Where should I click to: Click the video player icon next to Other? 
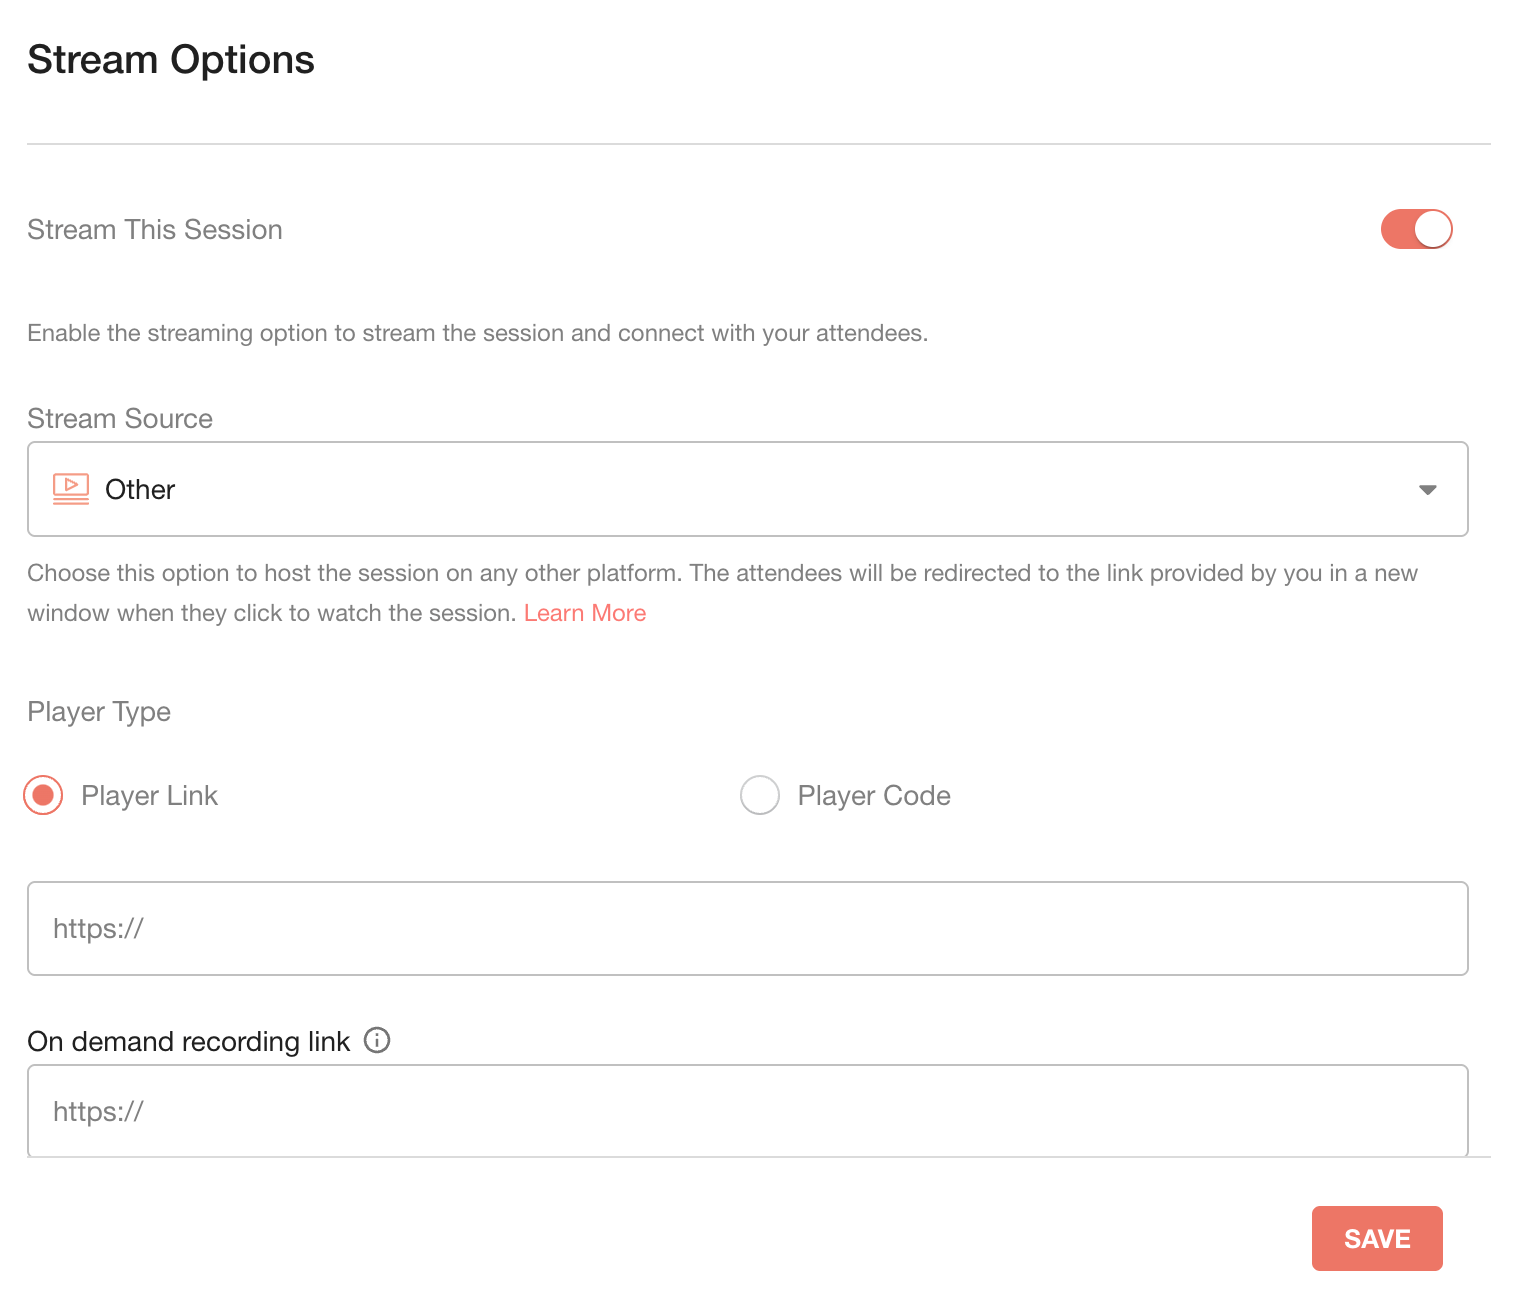[71, 489]
